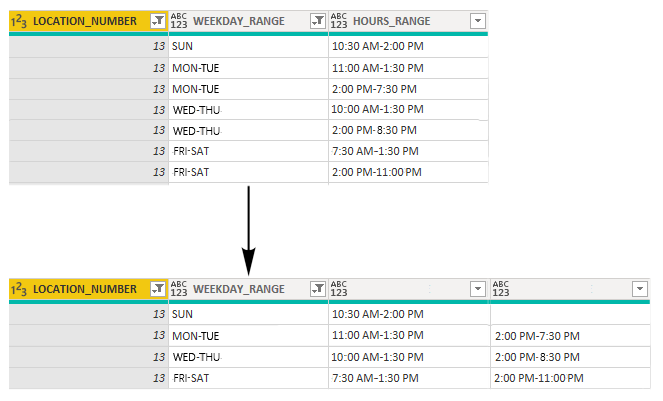Open the WEEKDAY_RANGE filter button in lower table
663x401 pixels.
point(318,288)
